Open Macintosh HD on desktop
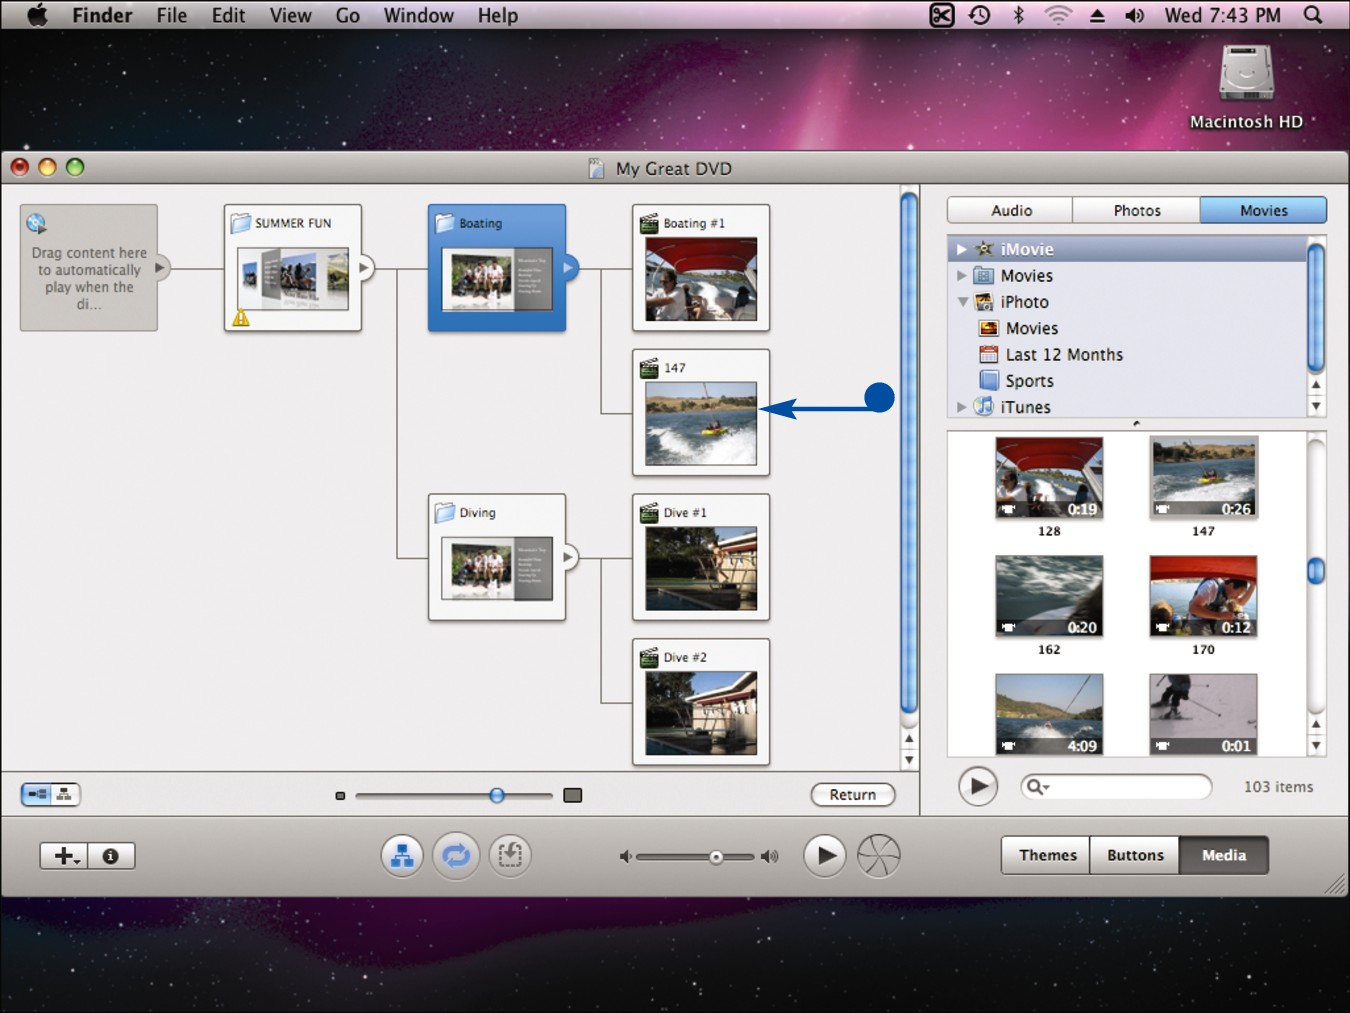 click(x=1246, y=88)
